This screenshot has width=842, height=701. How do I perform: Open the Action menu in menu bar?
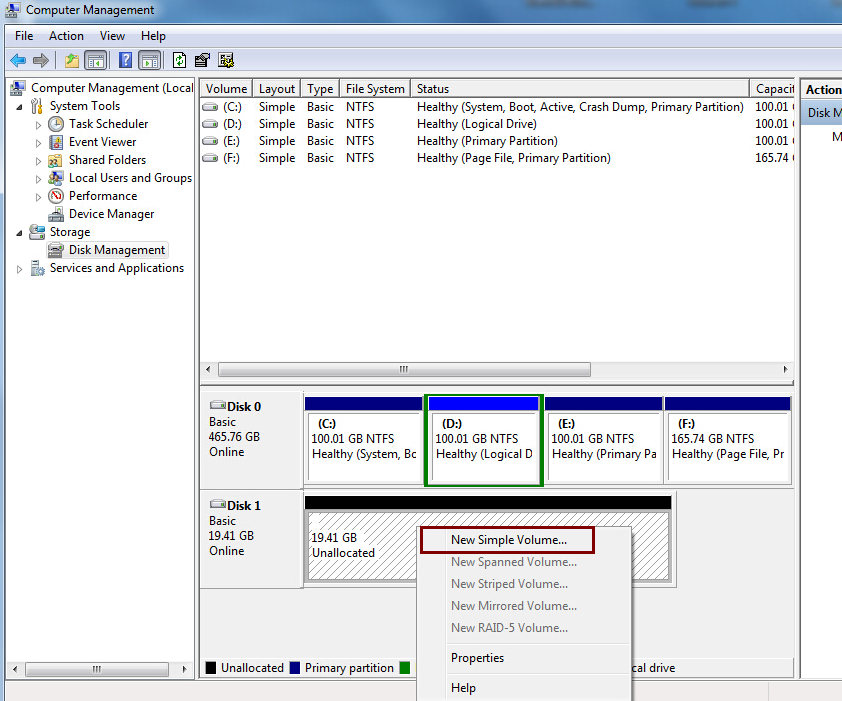click(66, 36)
